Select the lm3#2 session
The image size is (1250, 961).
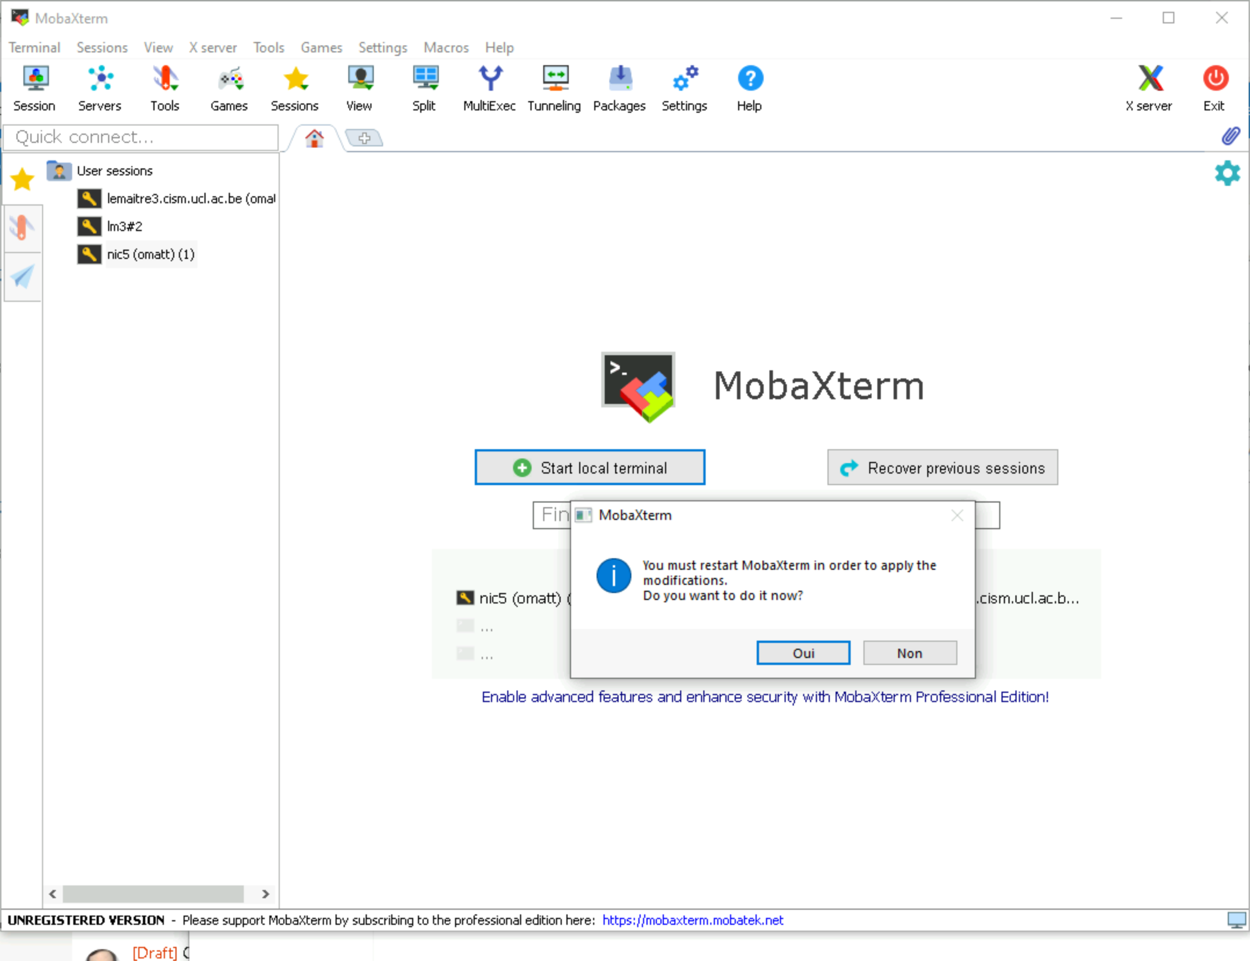(x=111, y=227)
